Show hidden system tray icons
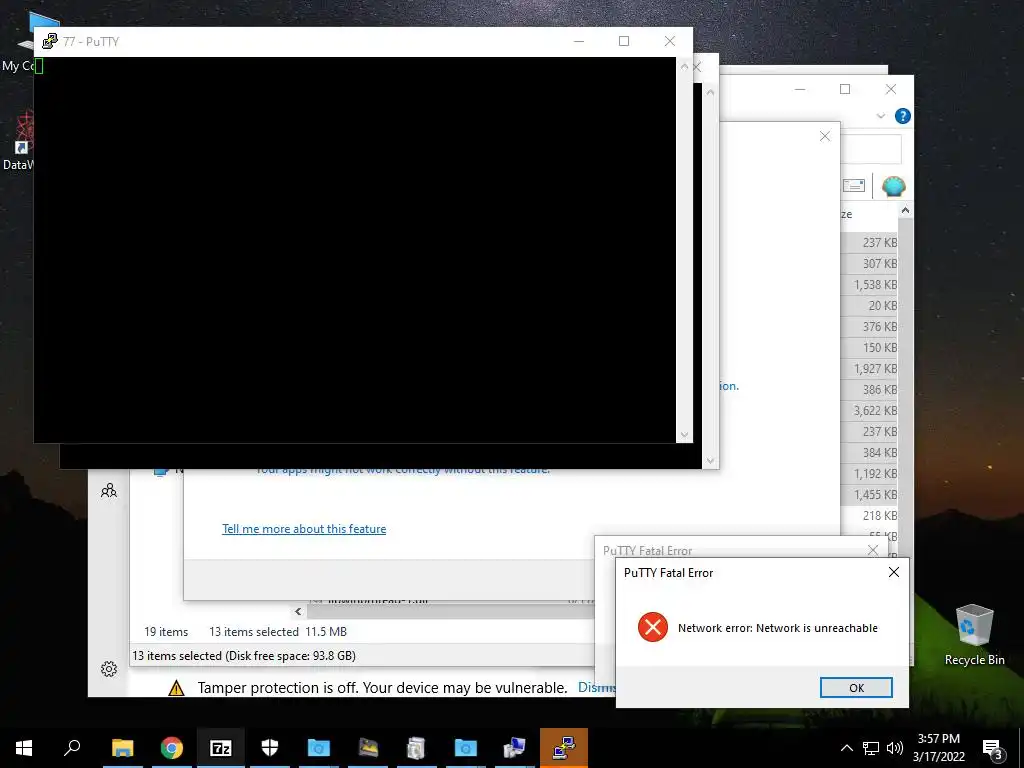 (846, 748)
